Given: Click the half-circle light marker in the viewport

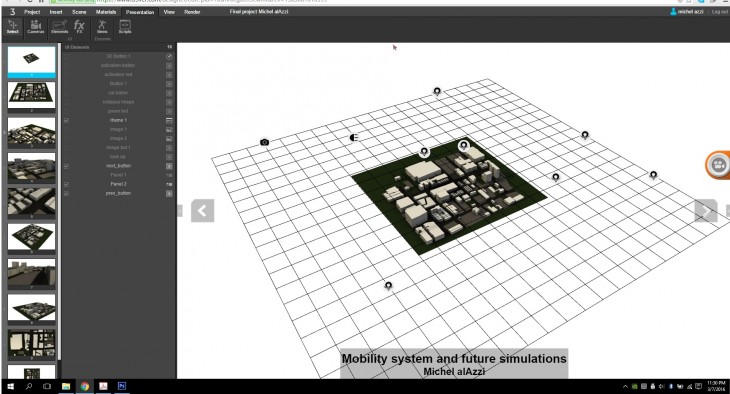Looking at the screenshot, I should pos(354,137).
